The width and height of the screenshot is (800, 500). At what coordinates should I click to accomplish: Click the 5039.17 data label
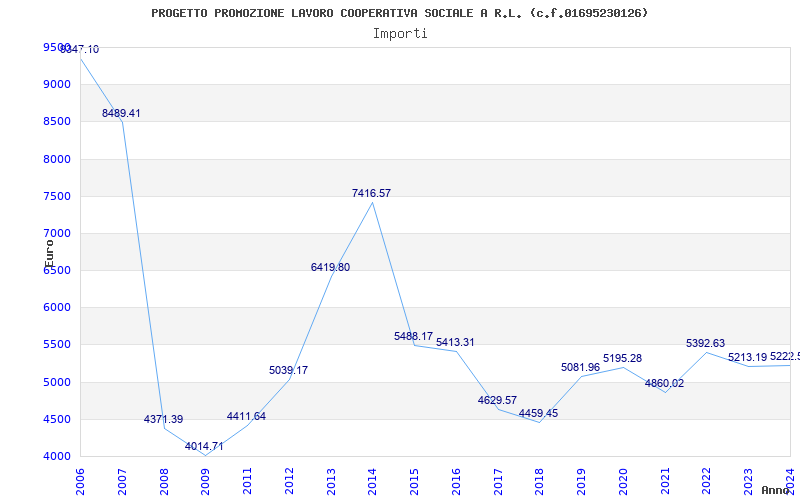coord(288,370)
